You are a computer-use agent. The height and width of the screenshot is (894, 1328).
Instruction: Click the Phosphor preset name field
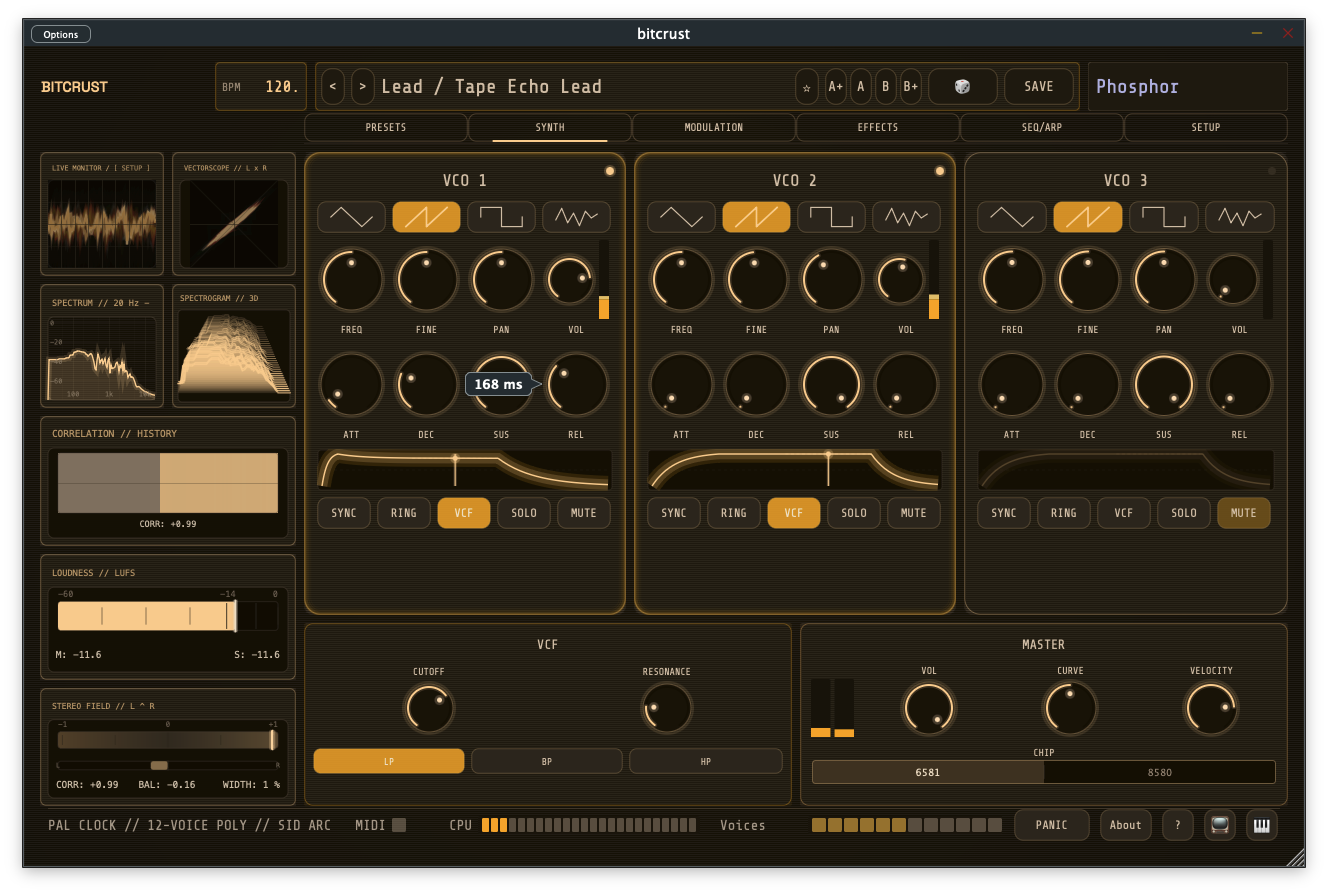(x=1186, y=86)
